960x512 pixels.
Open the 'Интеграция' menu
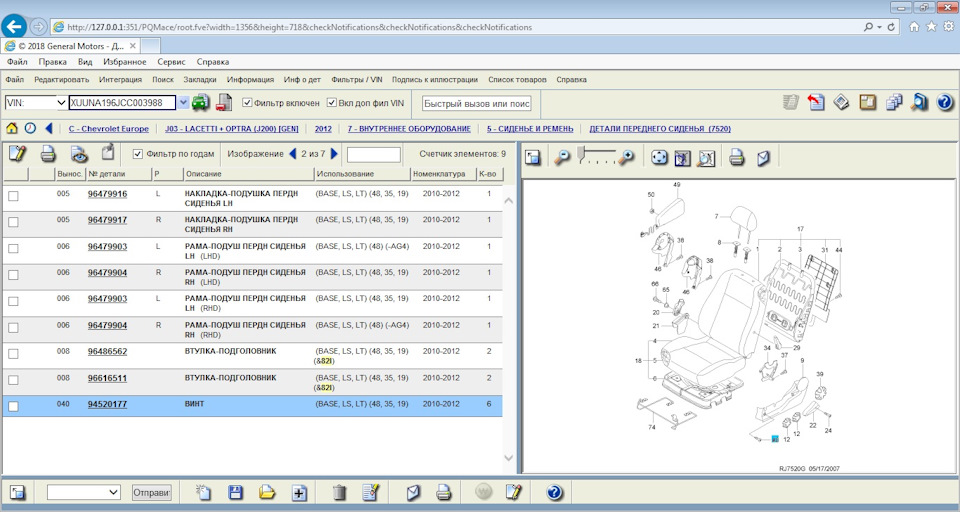[x=120, y=80]
